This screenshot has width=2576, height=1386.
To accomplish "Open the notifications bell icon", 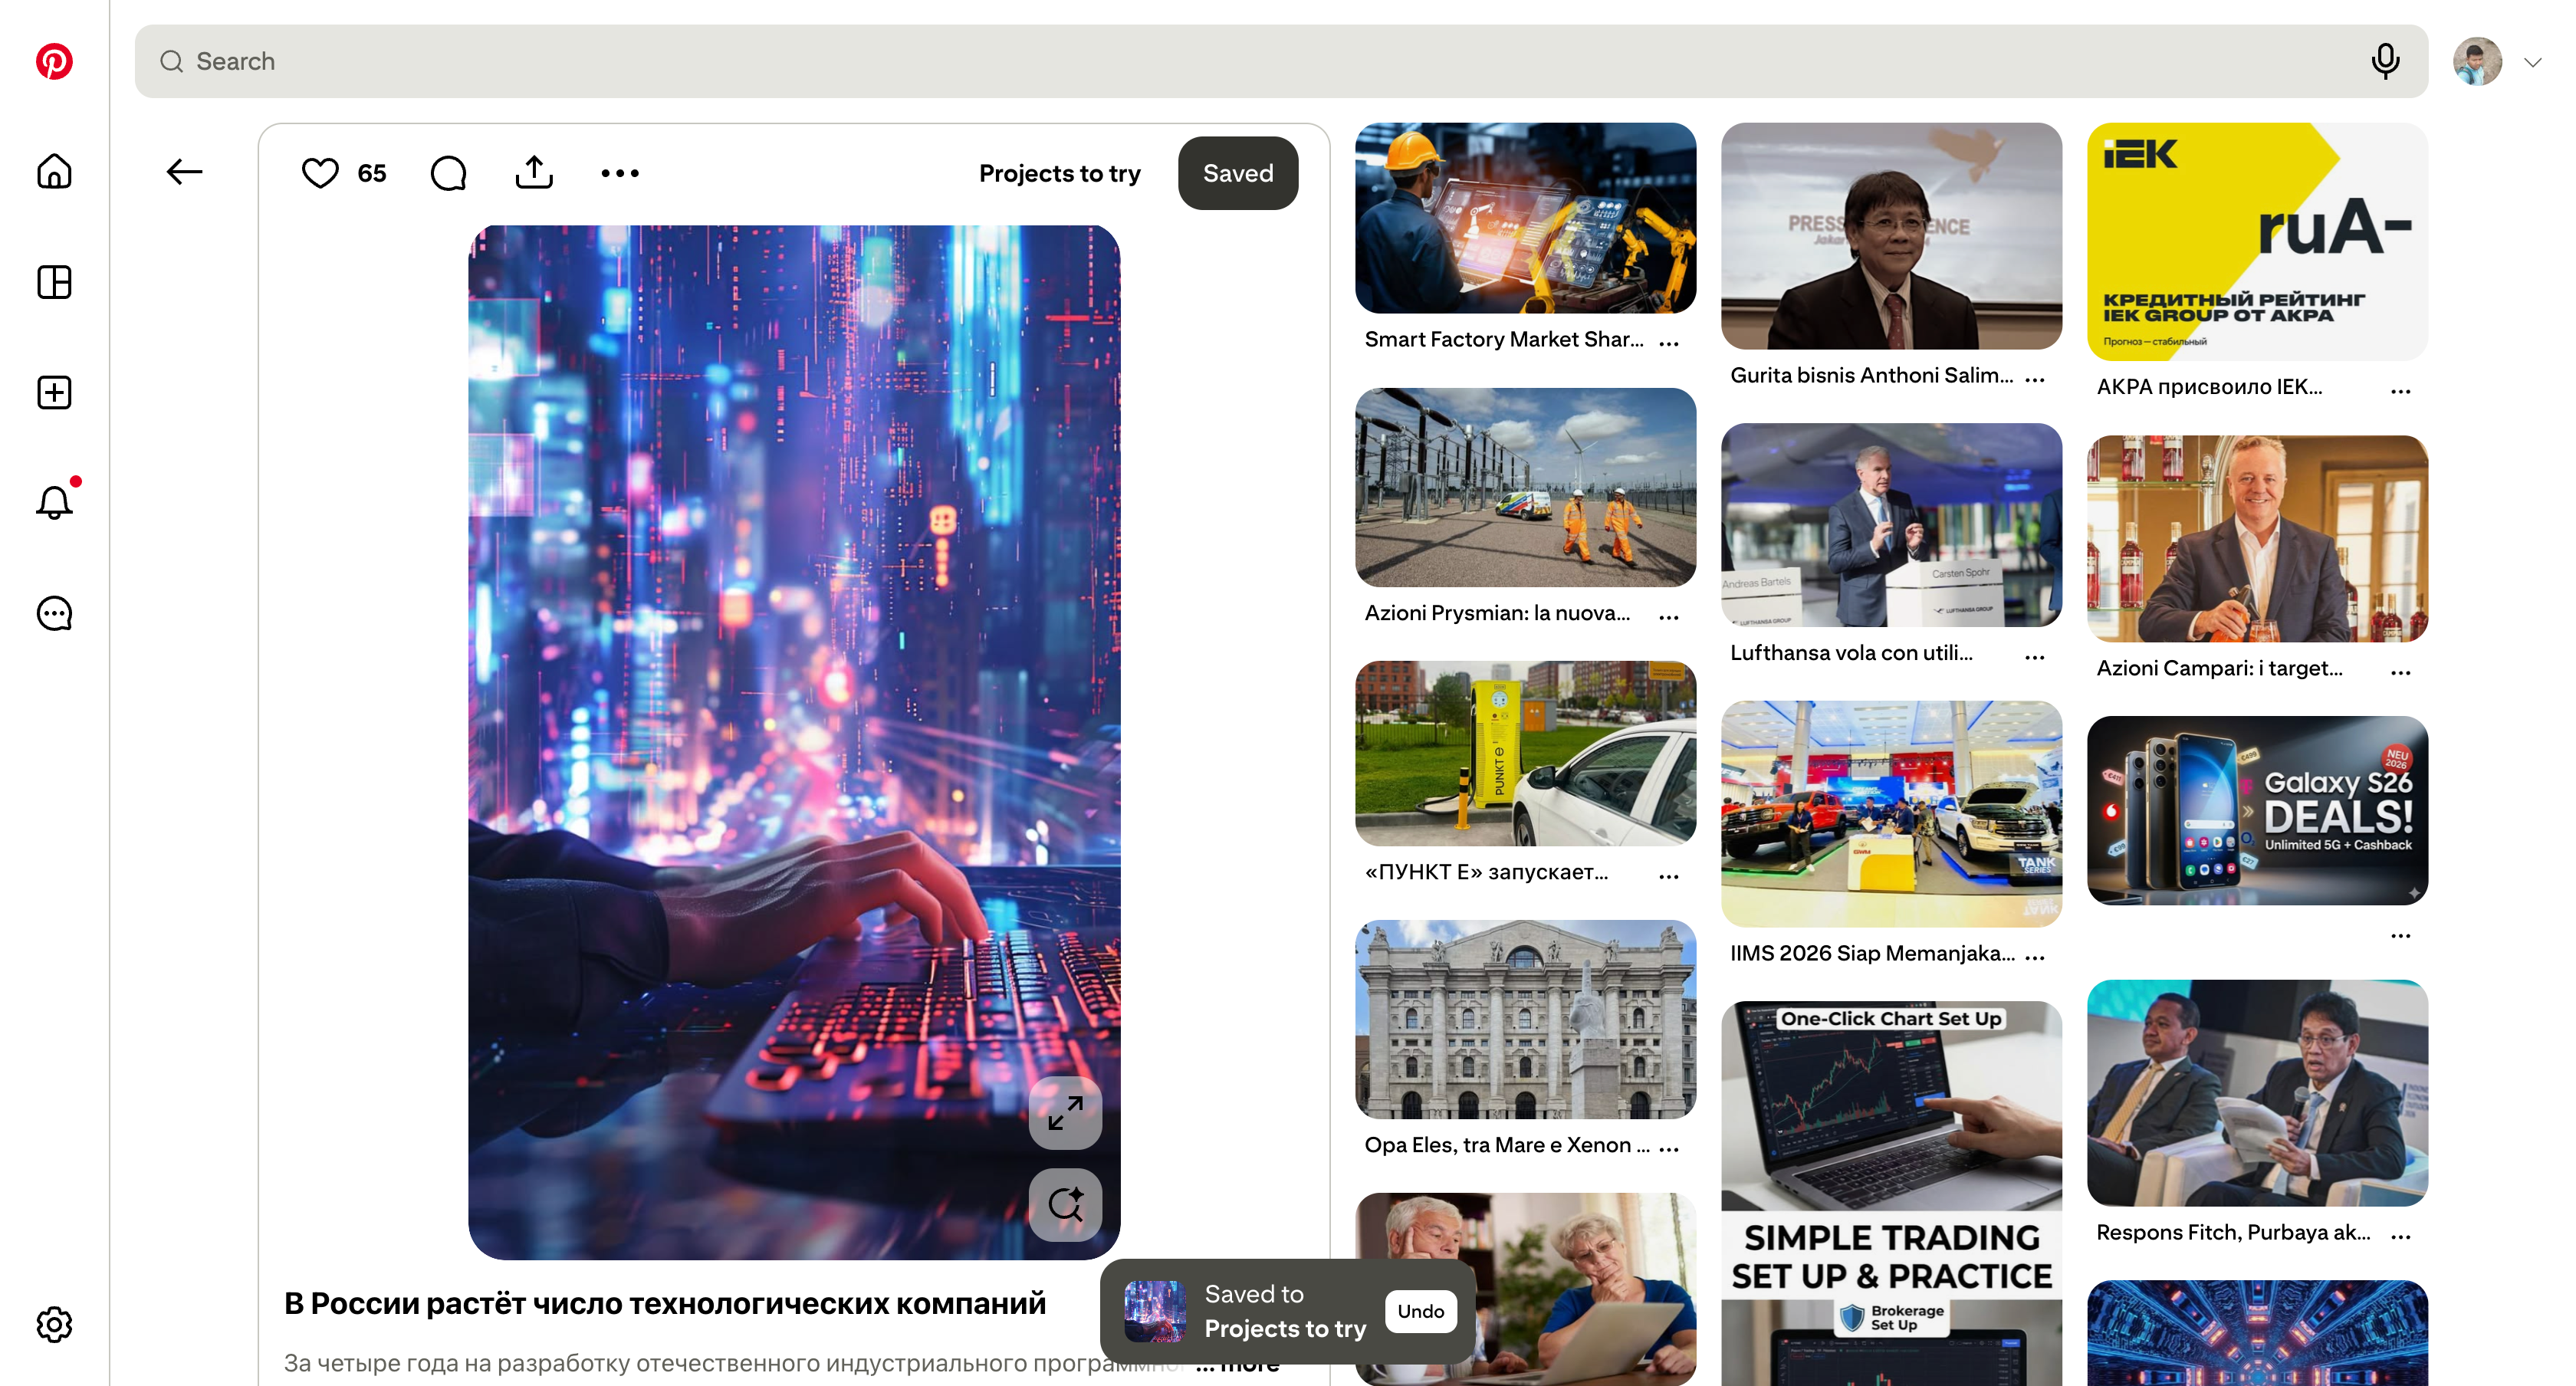I will coord(54,502).
